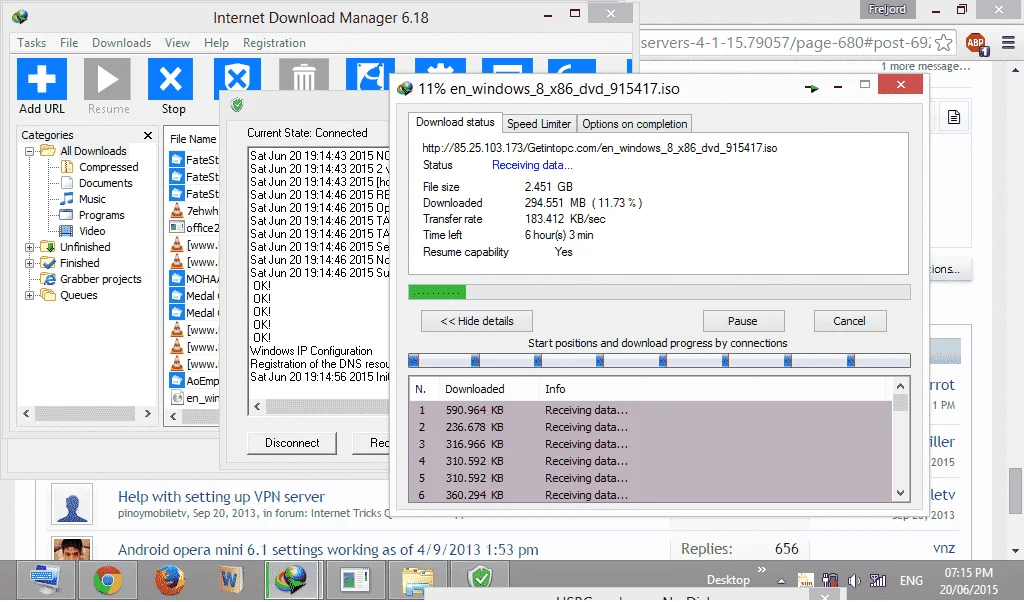Open the View menu
Screen dimensions: 1026x602
click(x=177, y=43)
